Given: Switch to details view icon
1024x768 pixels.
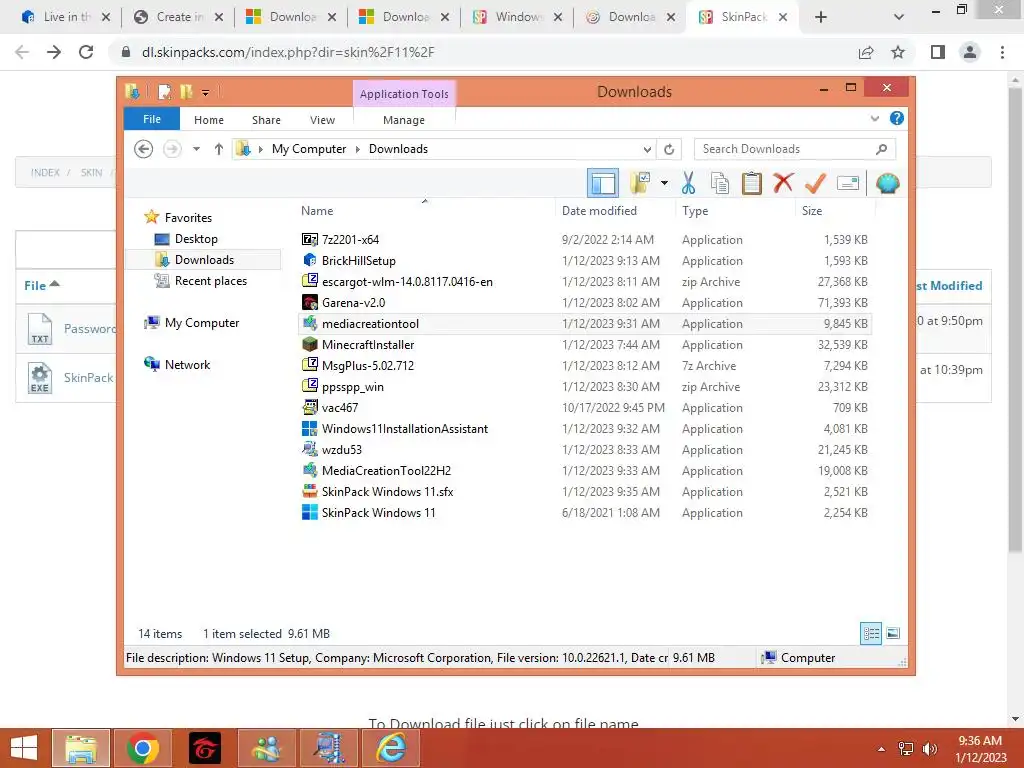Looking at the screenshot, I should 871,633.
